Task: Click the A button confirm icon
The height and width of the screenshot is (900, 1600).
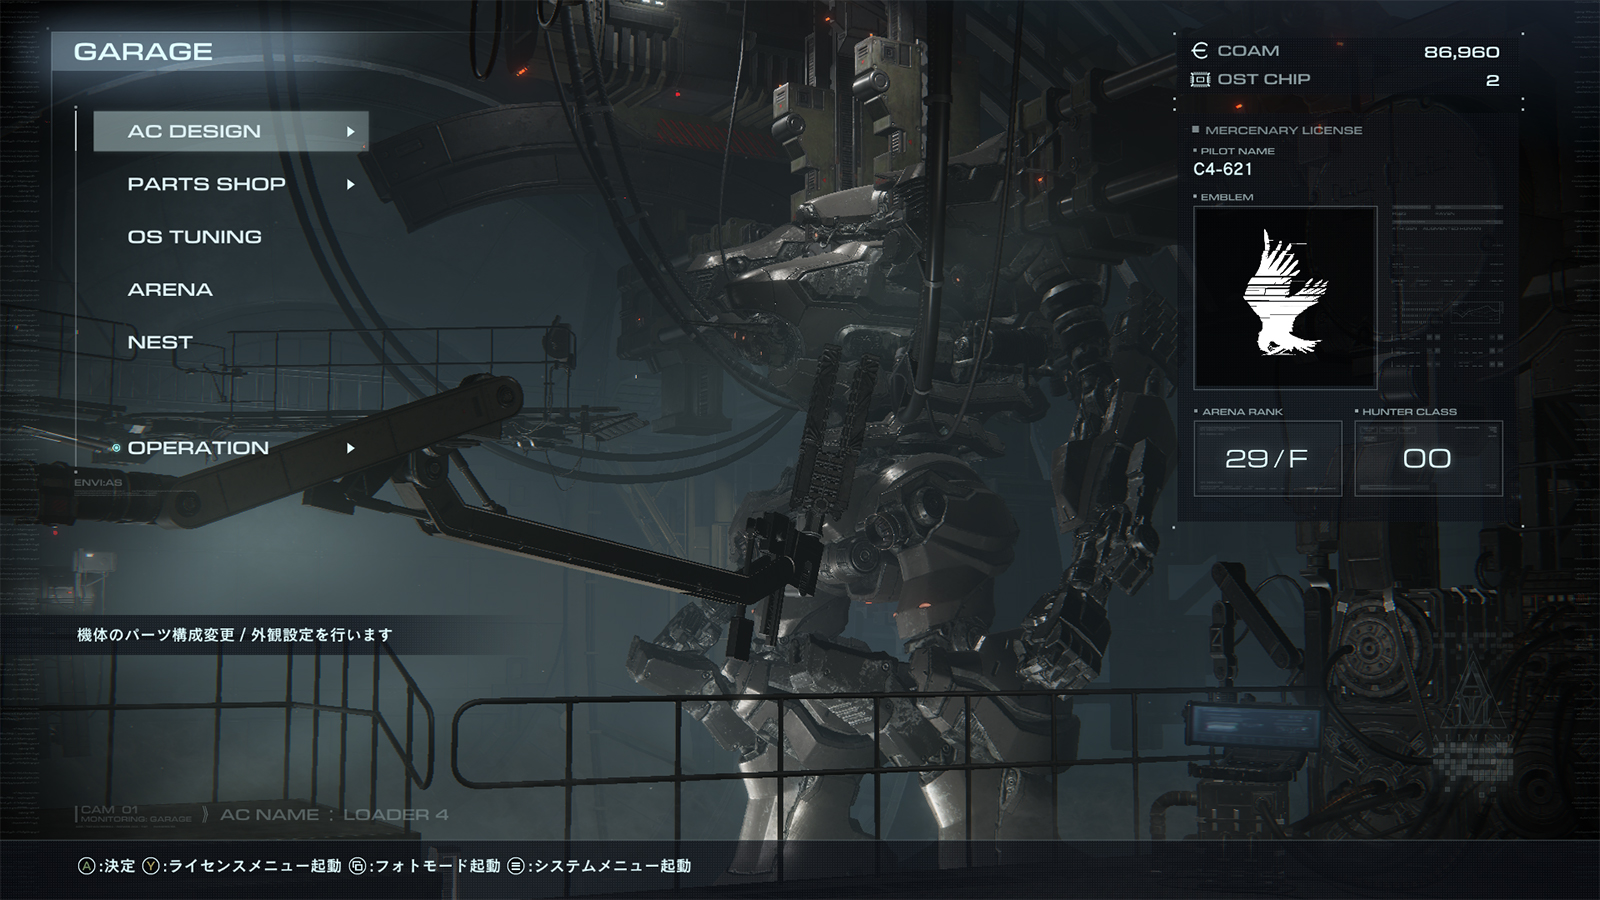Action: tap(87, 866)
